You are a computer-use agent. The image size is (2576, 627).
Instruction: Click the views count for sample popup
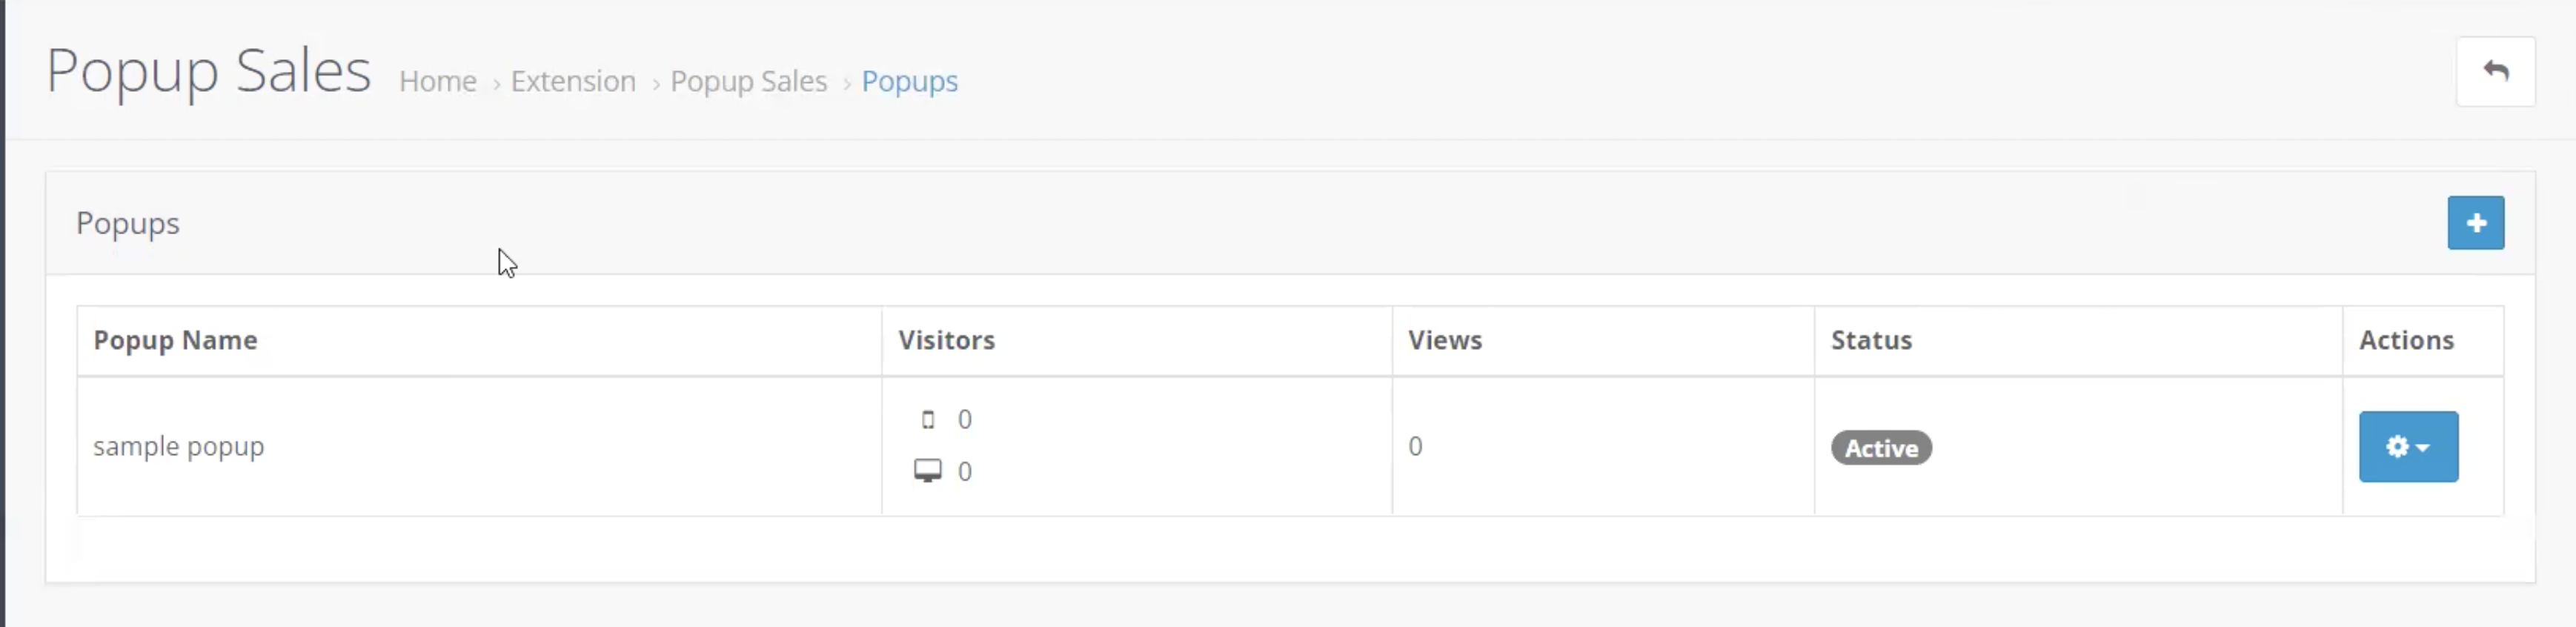1415,446
